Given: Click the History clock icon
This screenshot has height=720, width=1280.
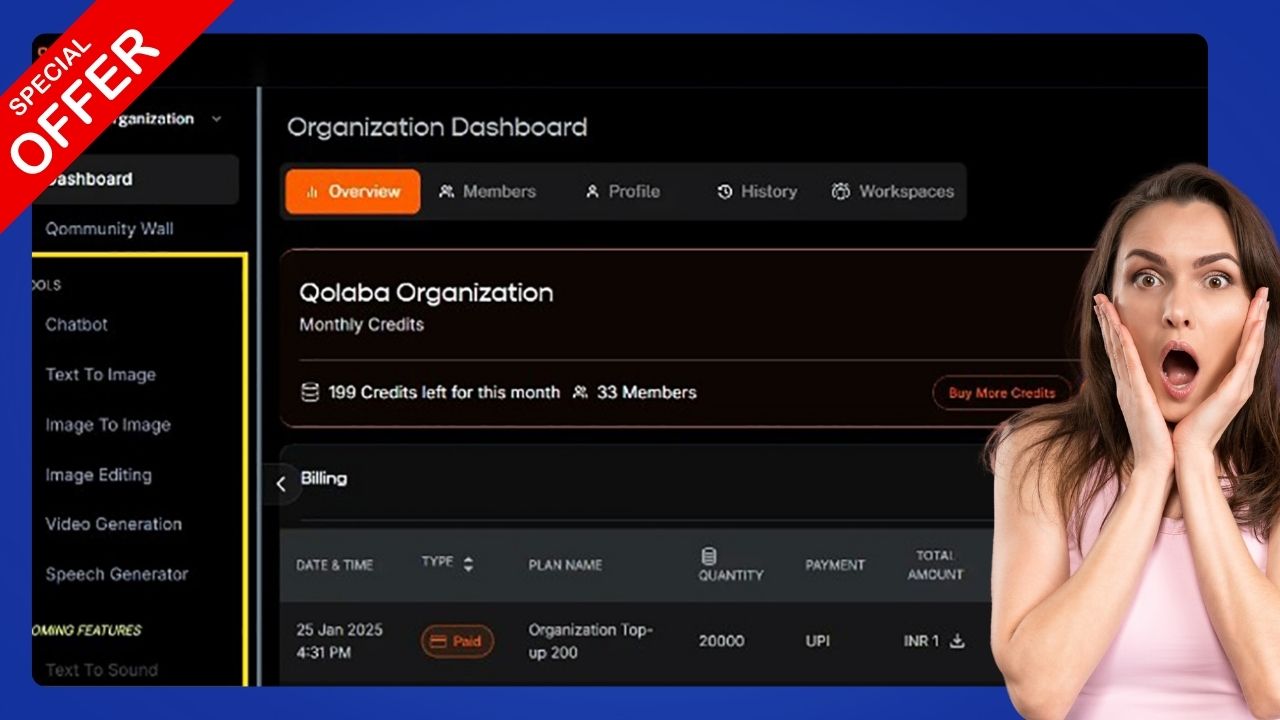Looking at the screenshot, I should 725,191.
